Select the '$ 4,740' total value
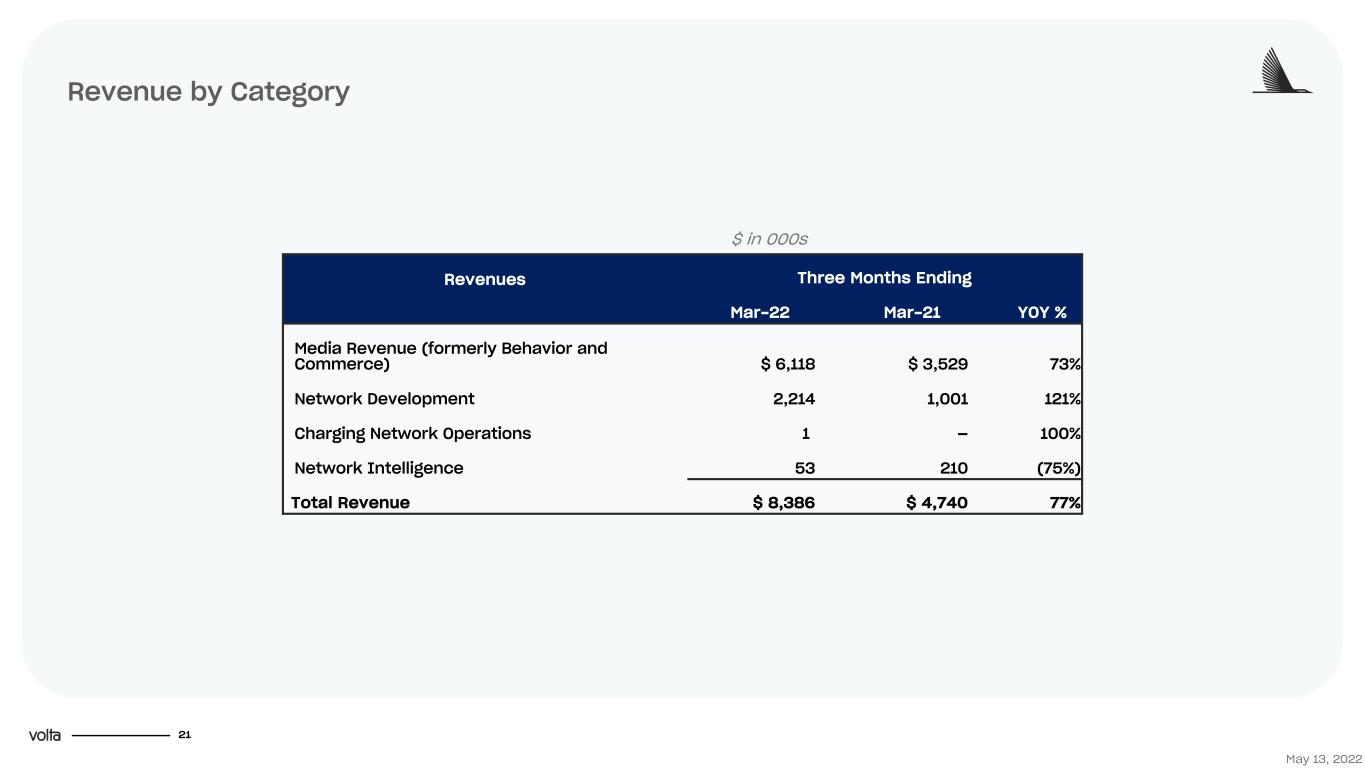 937,502
